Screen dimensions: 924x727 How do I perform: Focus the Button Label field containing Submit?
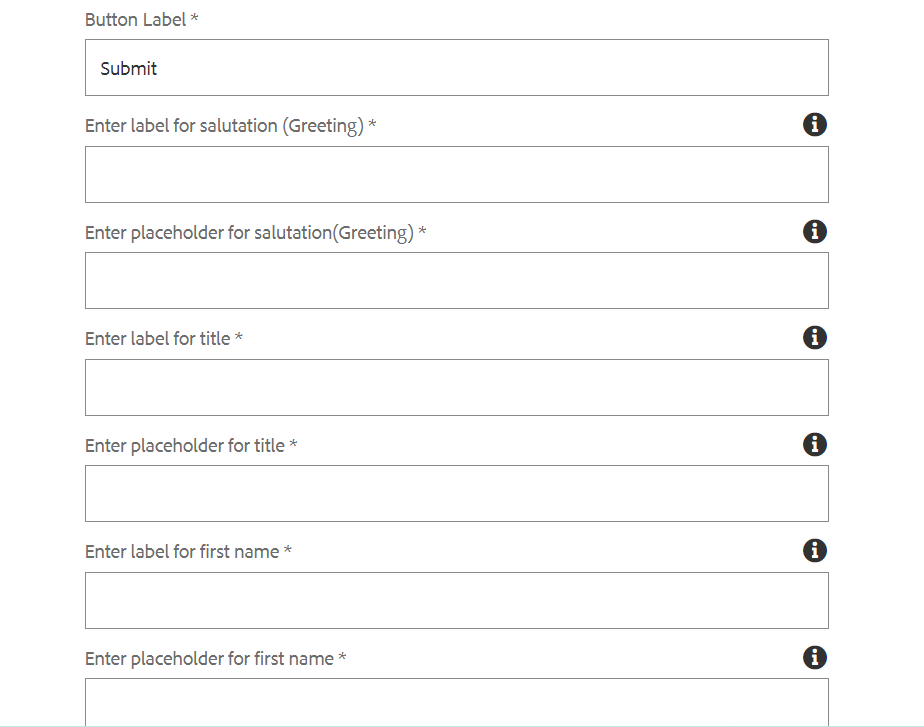pos(457,68)
